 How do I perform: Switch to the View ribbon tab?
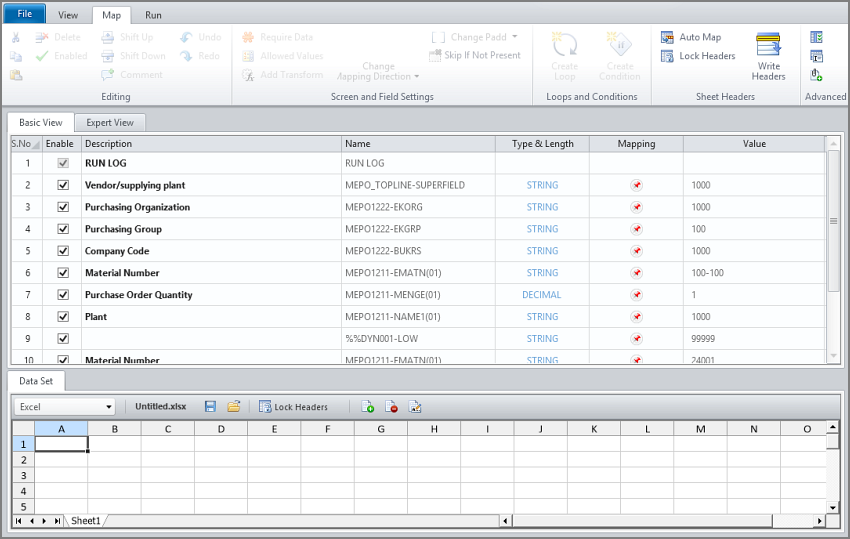point(68,15)
